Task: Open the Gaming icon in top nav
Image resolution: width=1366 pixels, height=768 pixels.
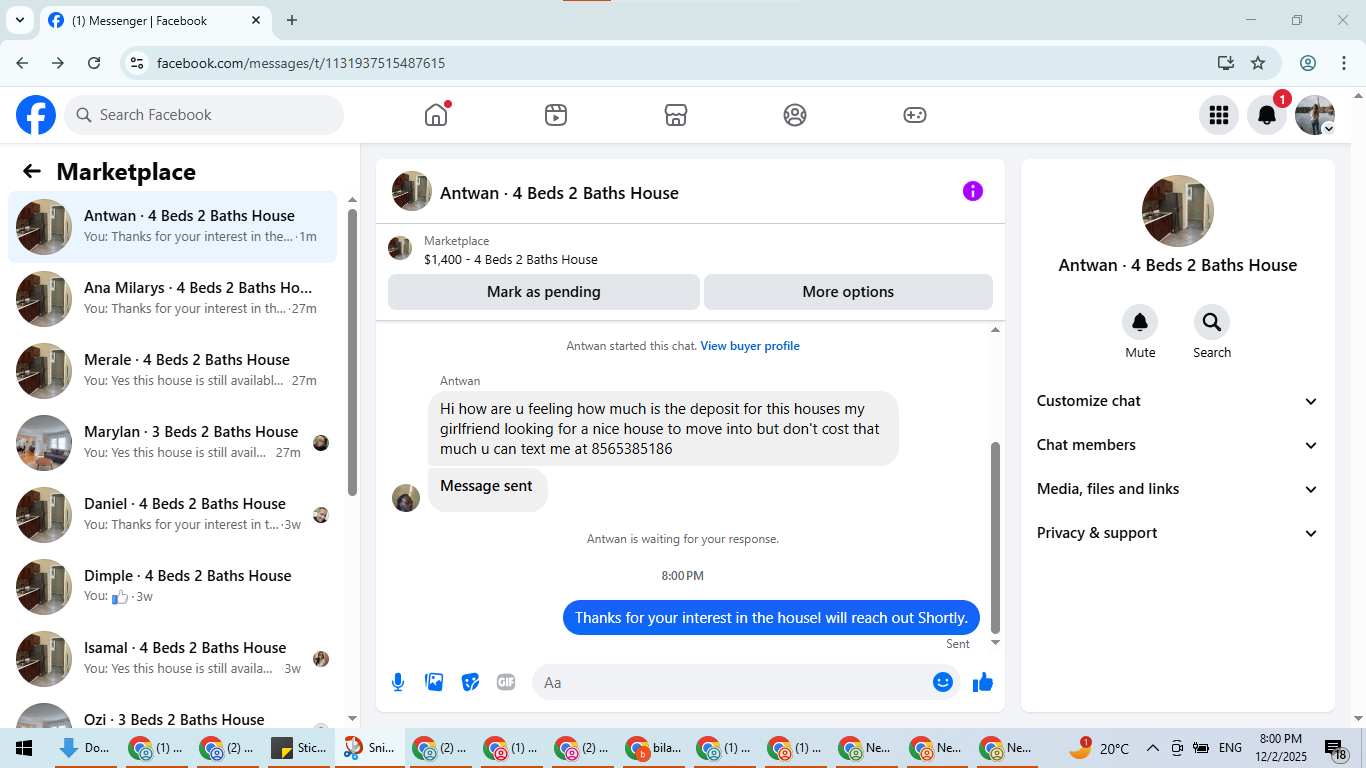Action: tap(915, 115)
